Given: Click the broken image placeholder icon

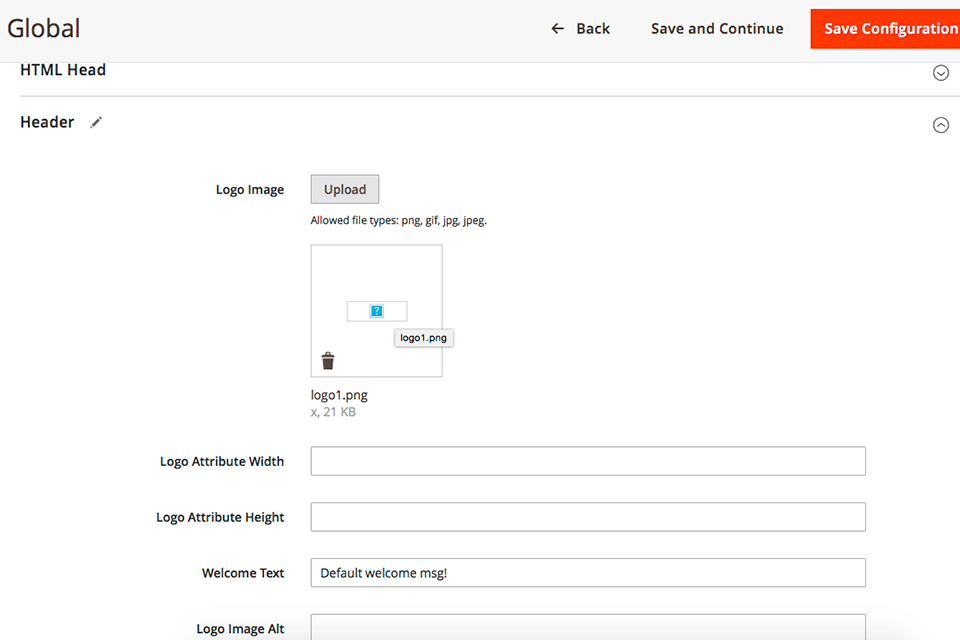Looking at the screenshot, I should (x=377, y=311).
